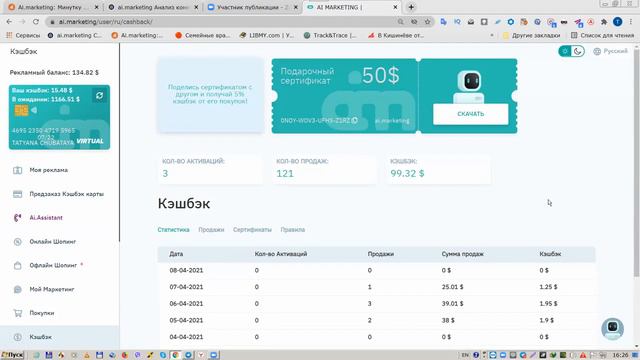Open Предзаказ Кэшбэк карты menu item
This screenshot has width=640, height=360.
tap(66, 194)
